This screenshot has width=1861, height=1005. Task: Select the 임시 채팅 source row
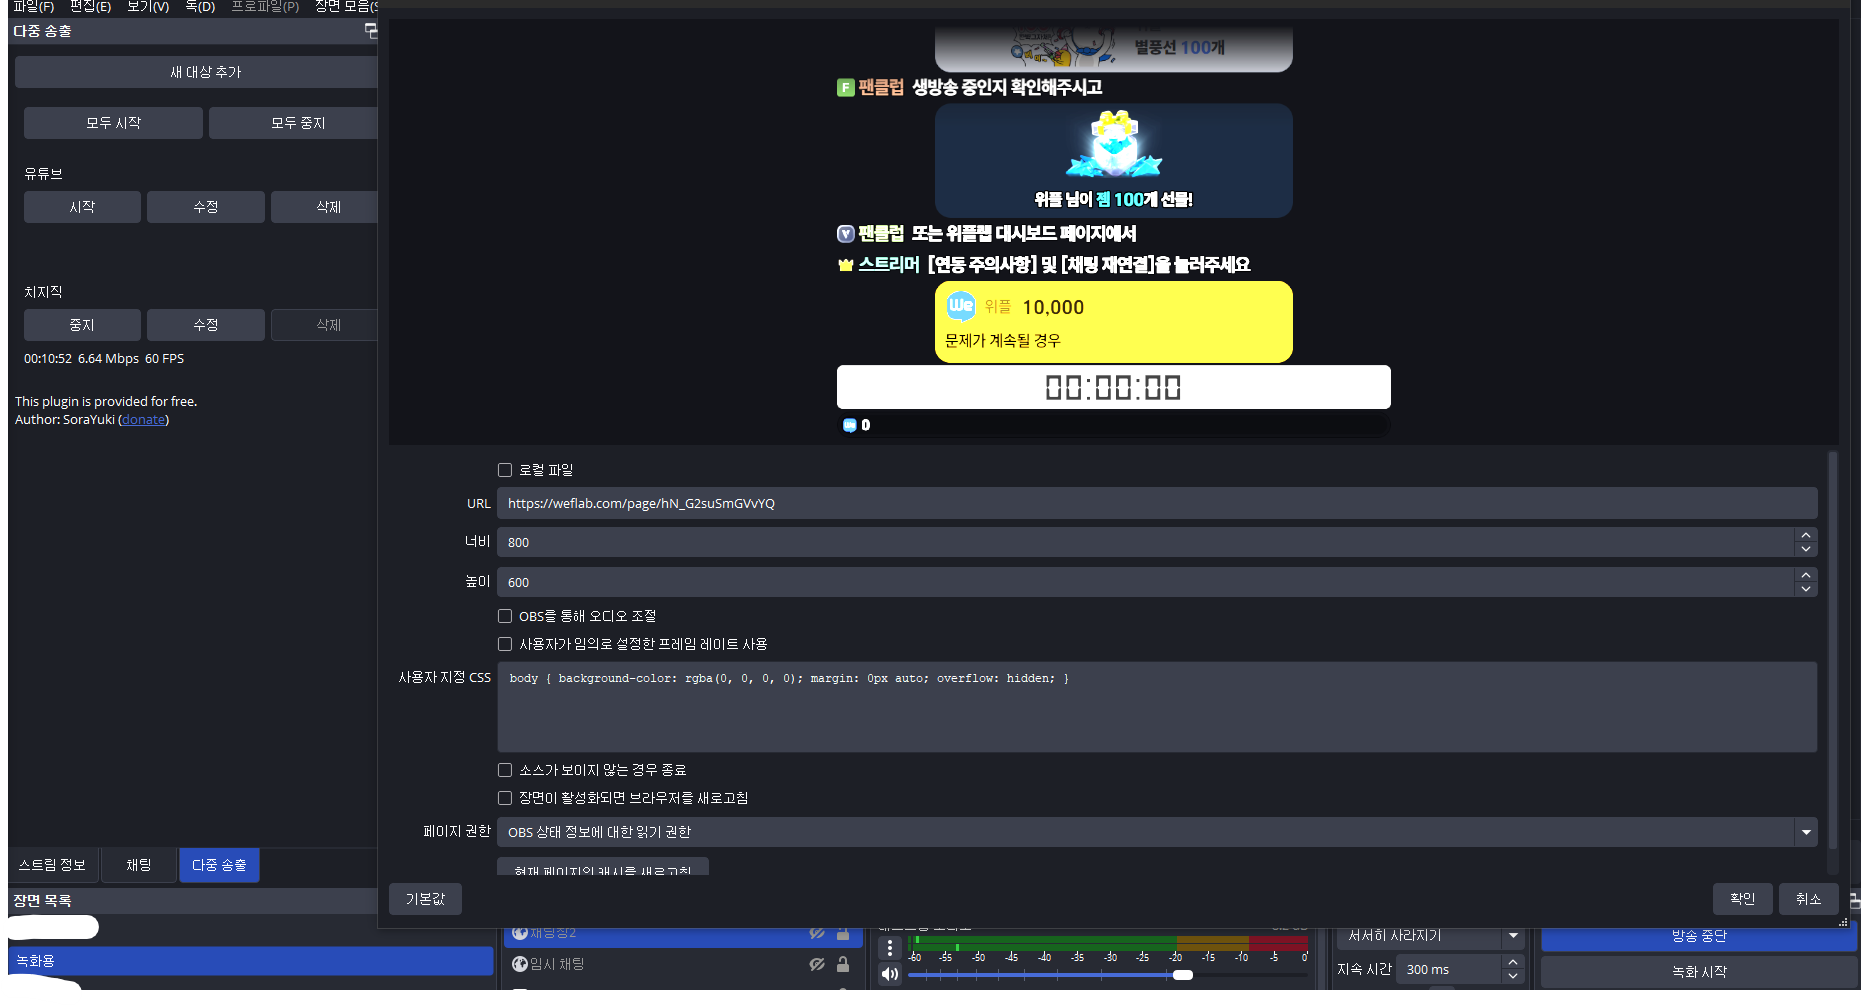pos(683,964)
